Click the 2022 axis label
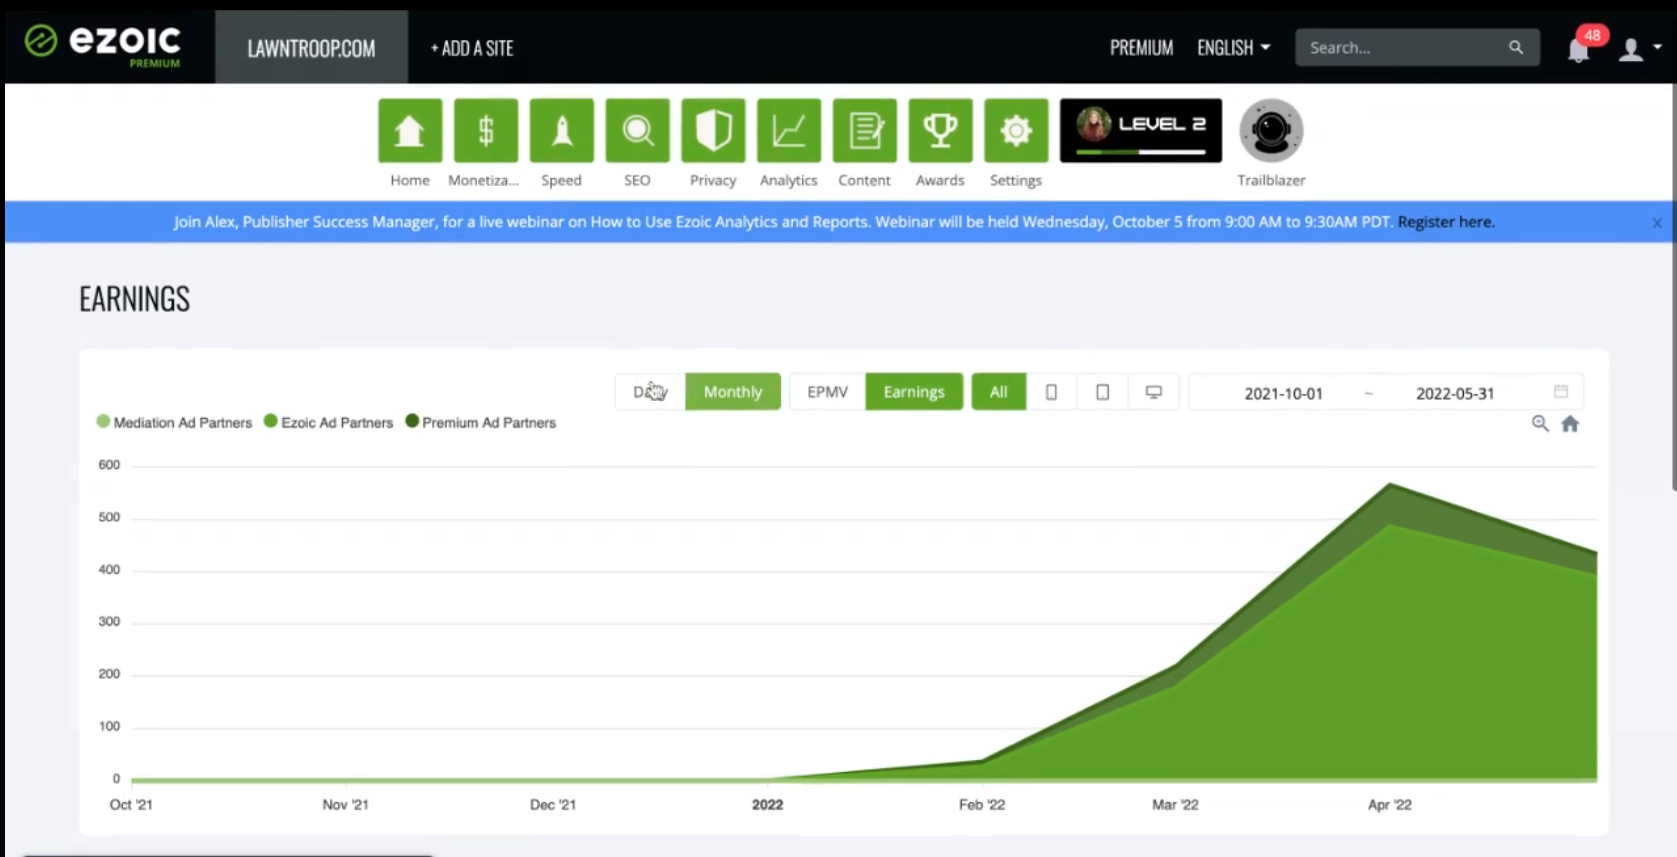The width and height of the screenshot is (1677, 857). [768, 805]
